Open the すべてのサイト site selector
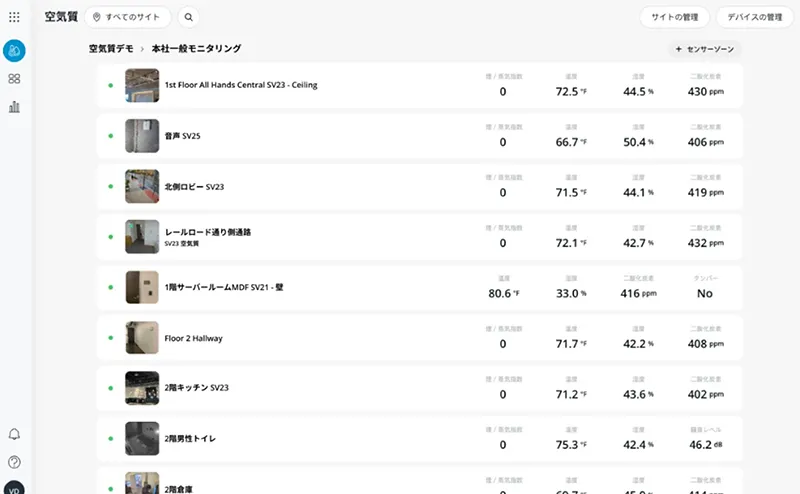This screenshot has height=494, width=800. coord(127,17)
